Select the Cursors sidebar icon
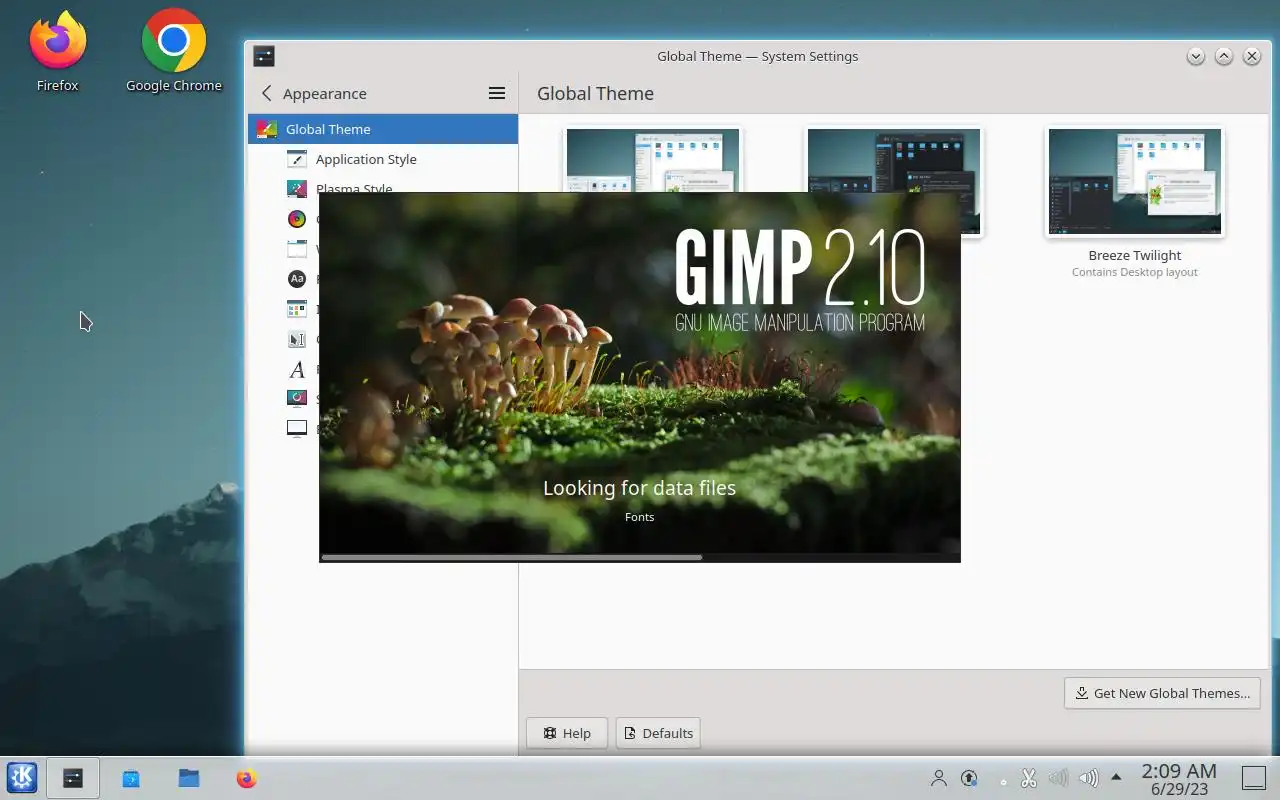Image resolution: width=1280 pixels, height=800 pixels. (297, 339)
